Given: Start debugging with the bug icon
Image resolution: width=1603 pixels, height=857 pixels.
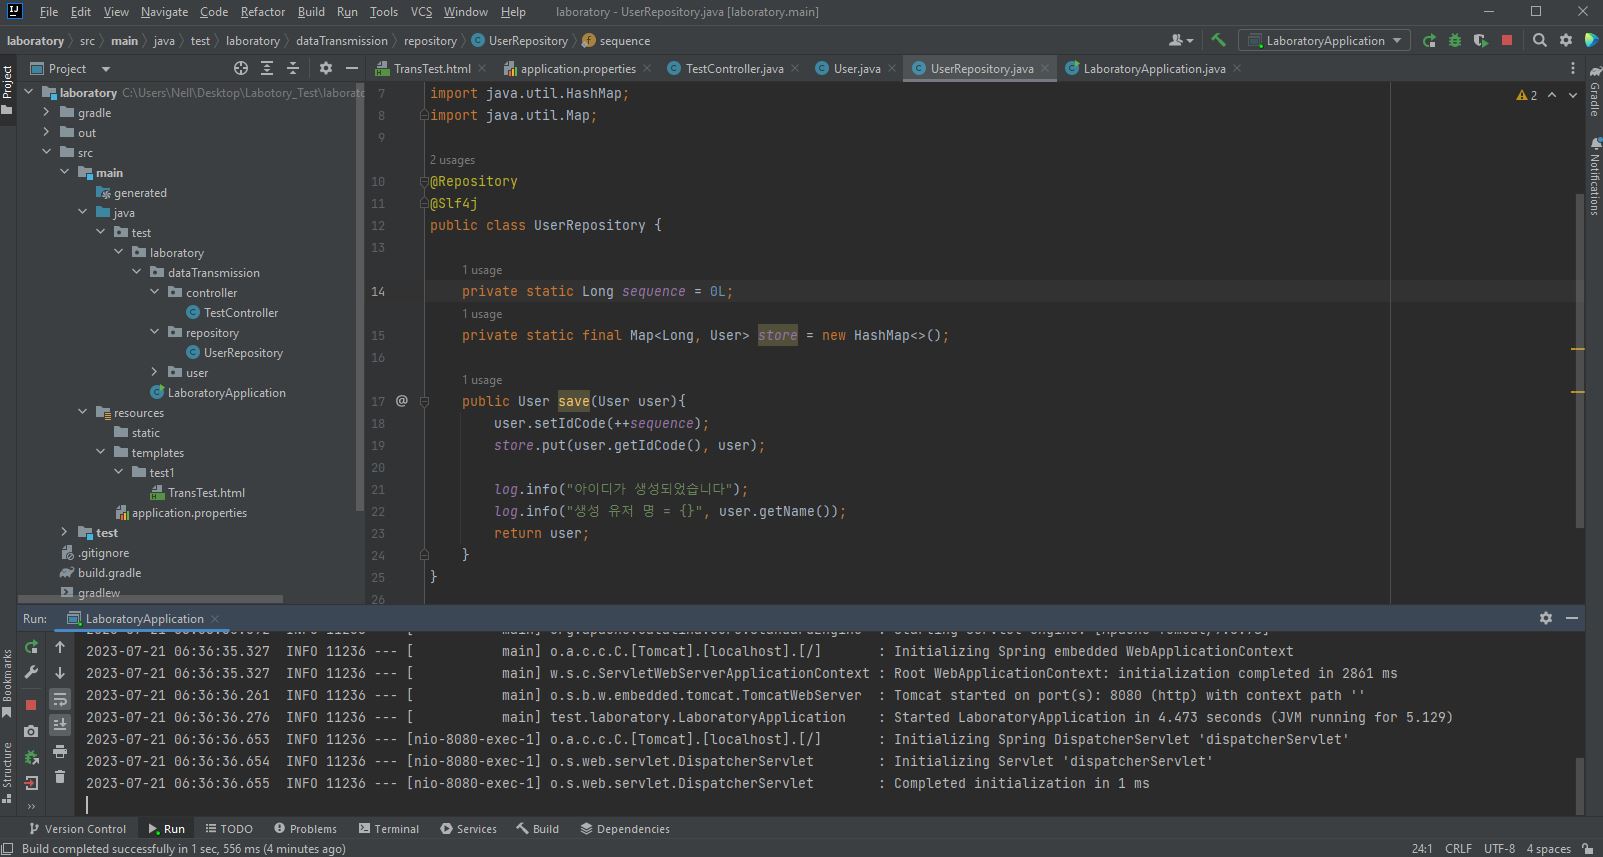Looking at the screenshot, I should click(1455, 40).
